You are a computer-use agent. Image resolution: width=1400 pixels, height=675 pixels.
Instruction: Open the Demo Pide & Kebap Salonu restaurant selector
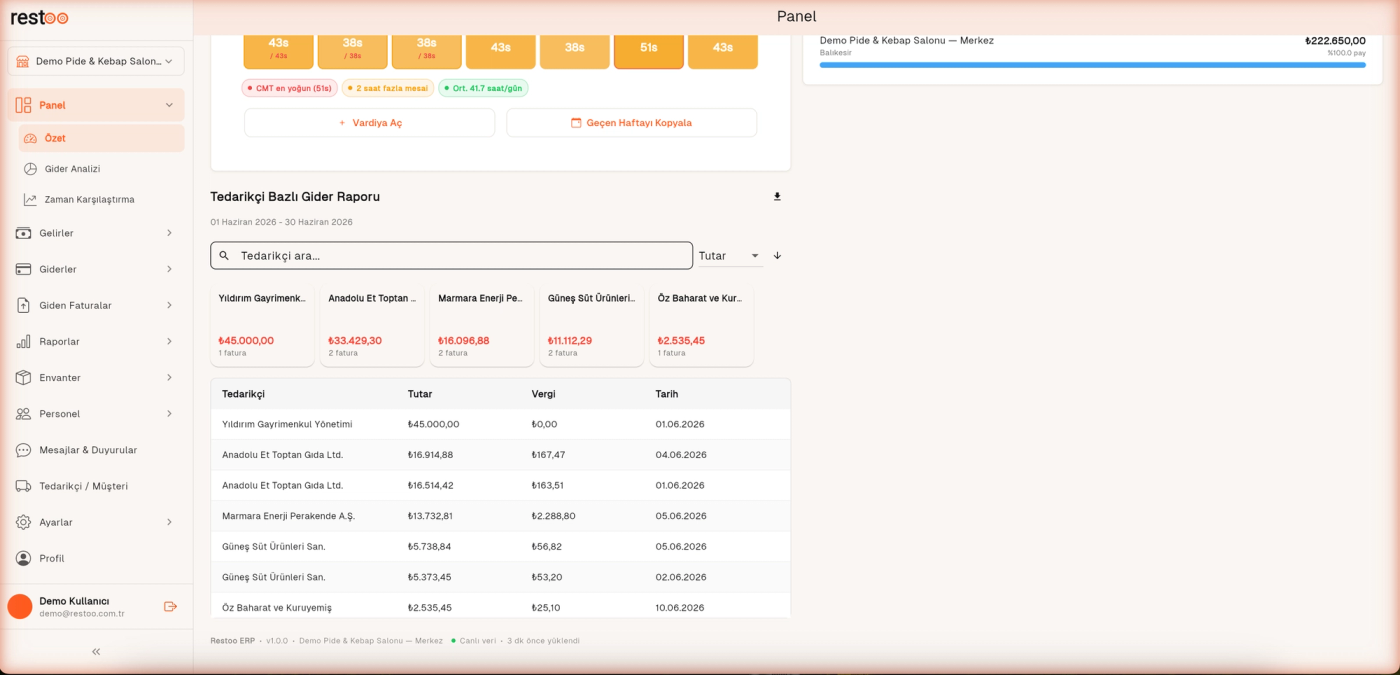(x=96, y=61)
